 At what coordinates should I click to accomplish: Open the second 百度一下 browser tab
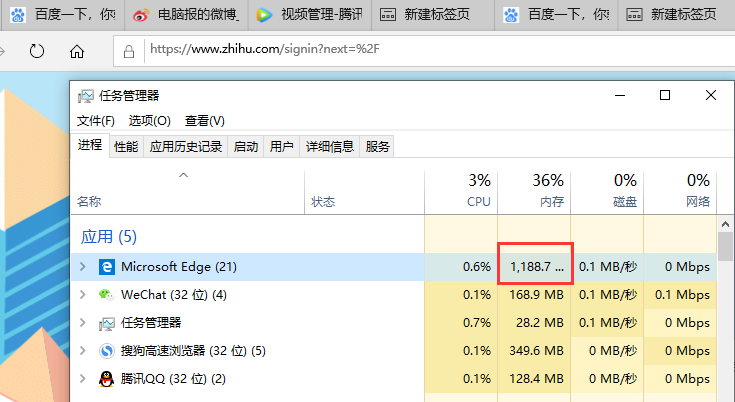coord(556,15)
